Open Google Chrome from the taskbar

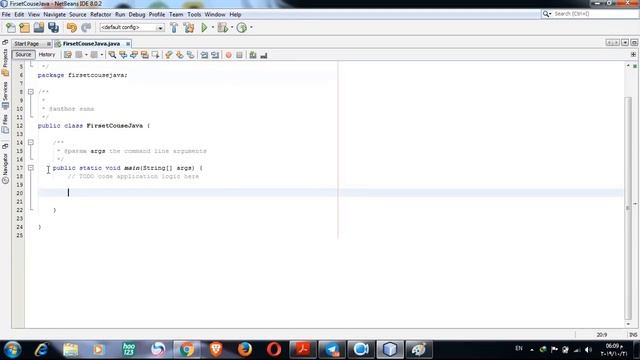[187, 349]
